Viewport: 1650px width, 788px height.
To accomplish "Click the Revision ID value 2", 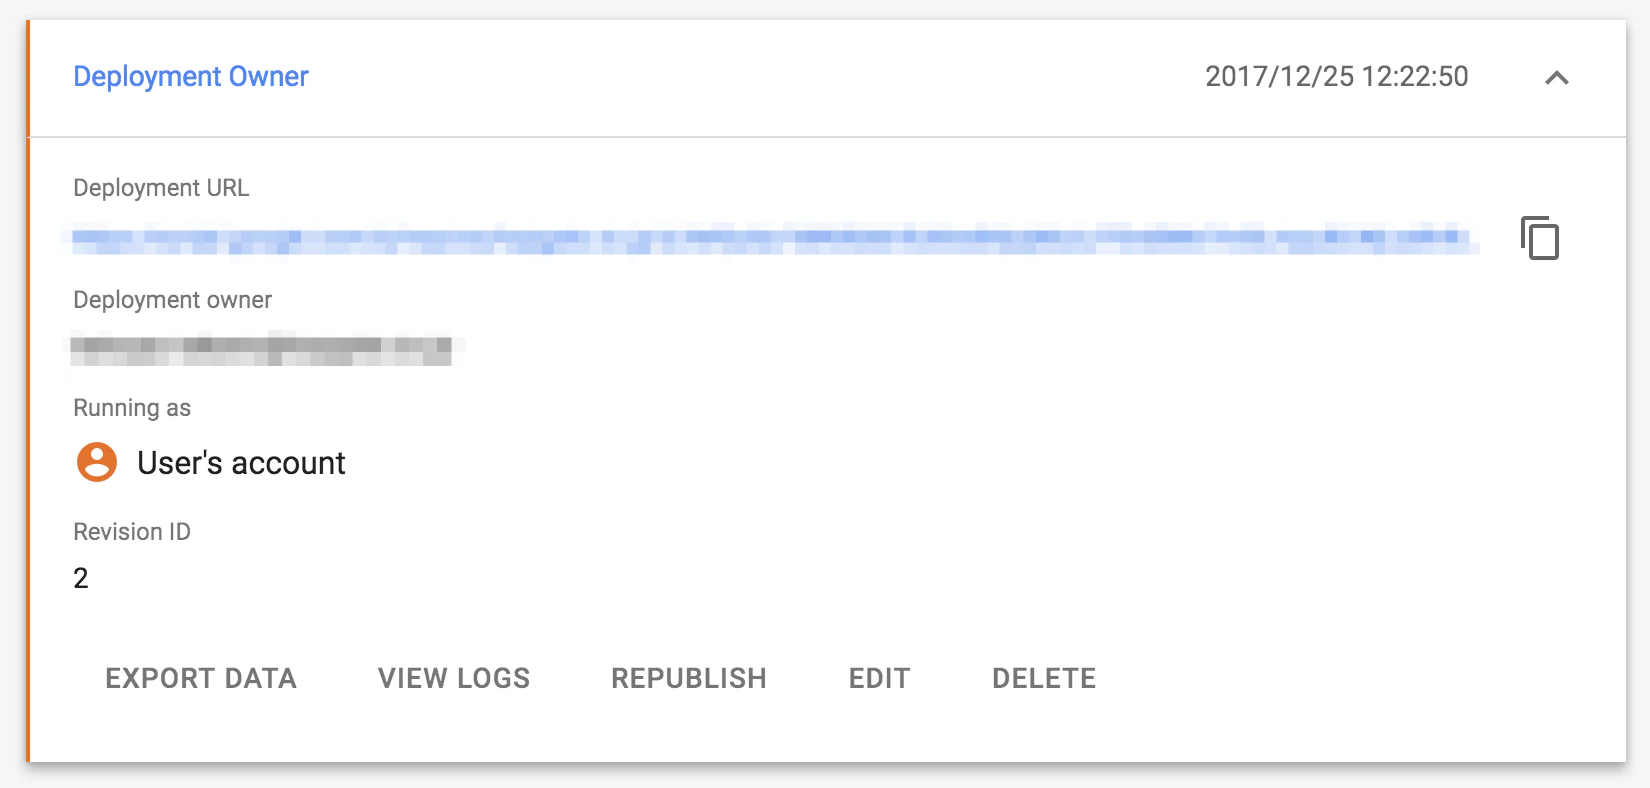I will [81, 578].
